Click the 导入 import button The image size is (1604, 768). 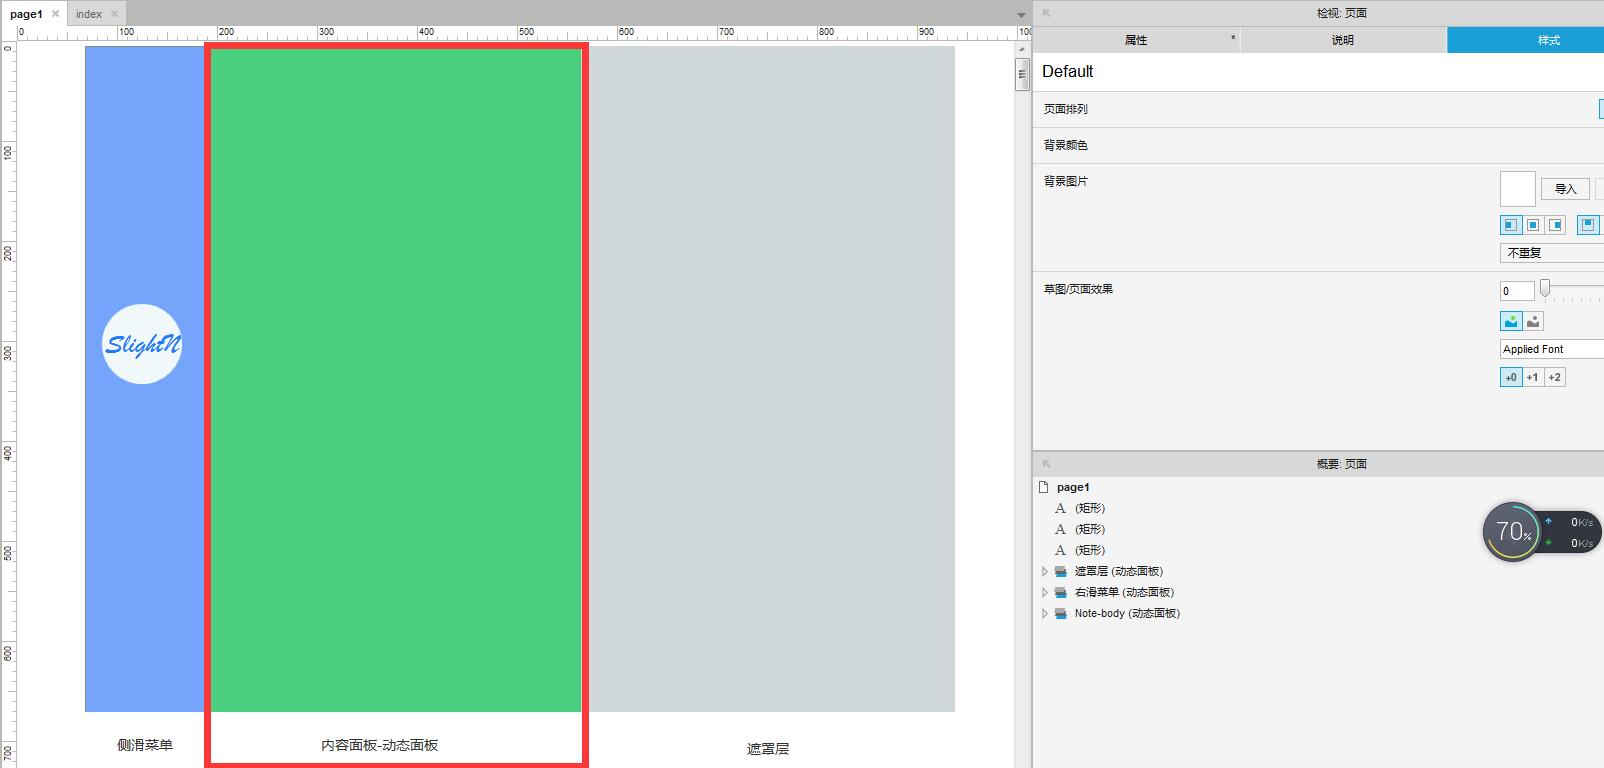pyautogui.click(x=1565, y=189)
